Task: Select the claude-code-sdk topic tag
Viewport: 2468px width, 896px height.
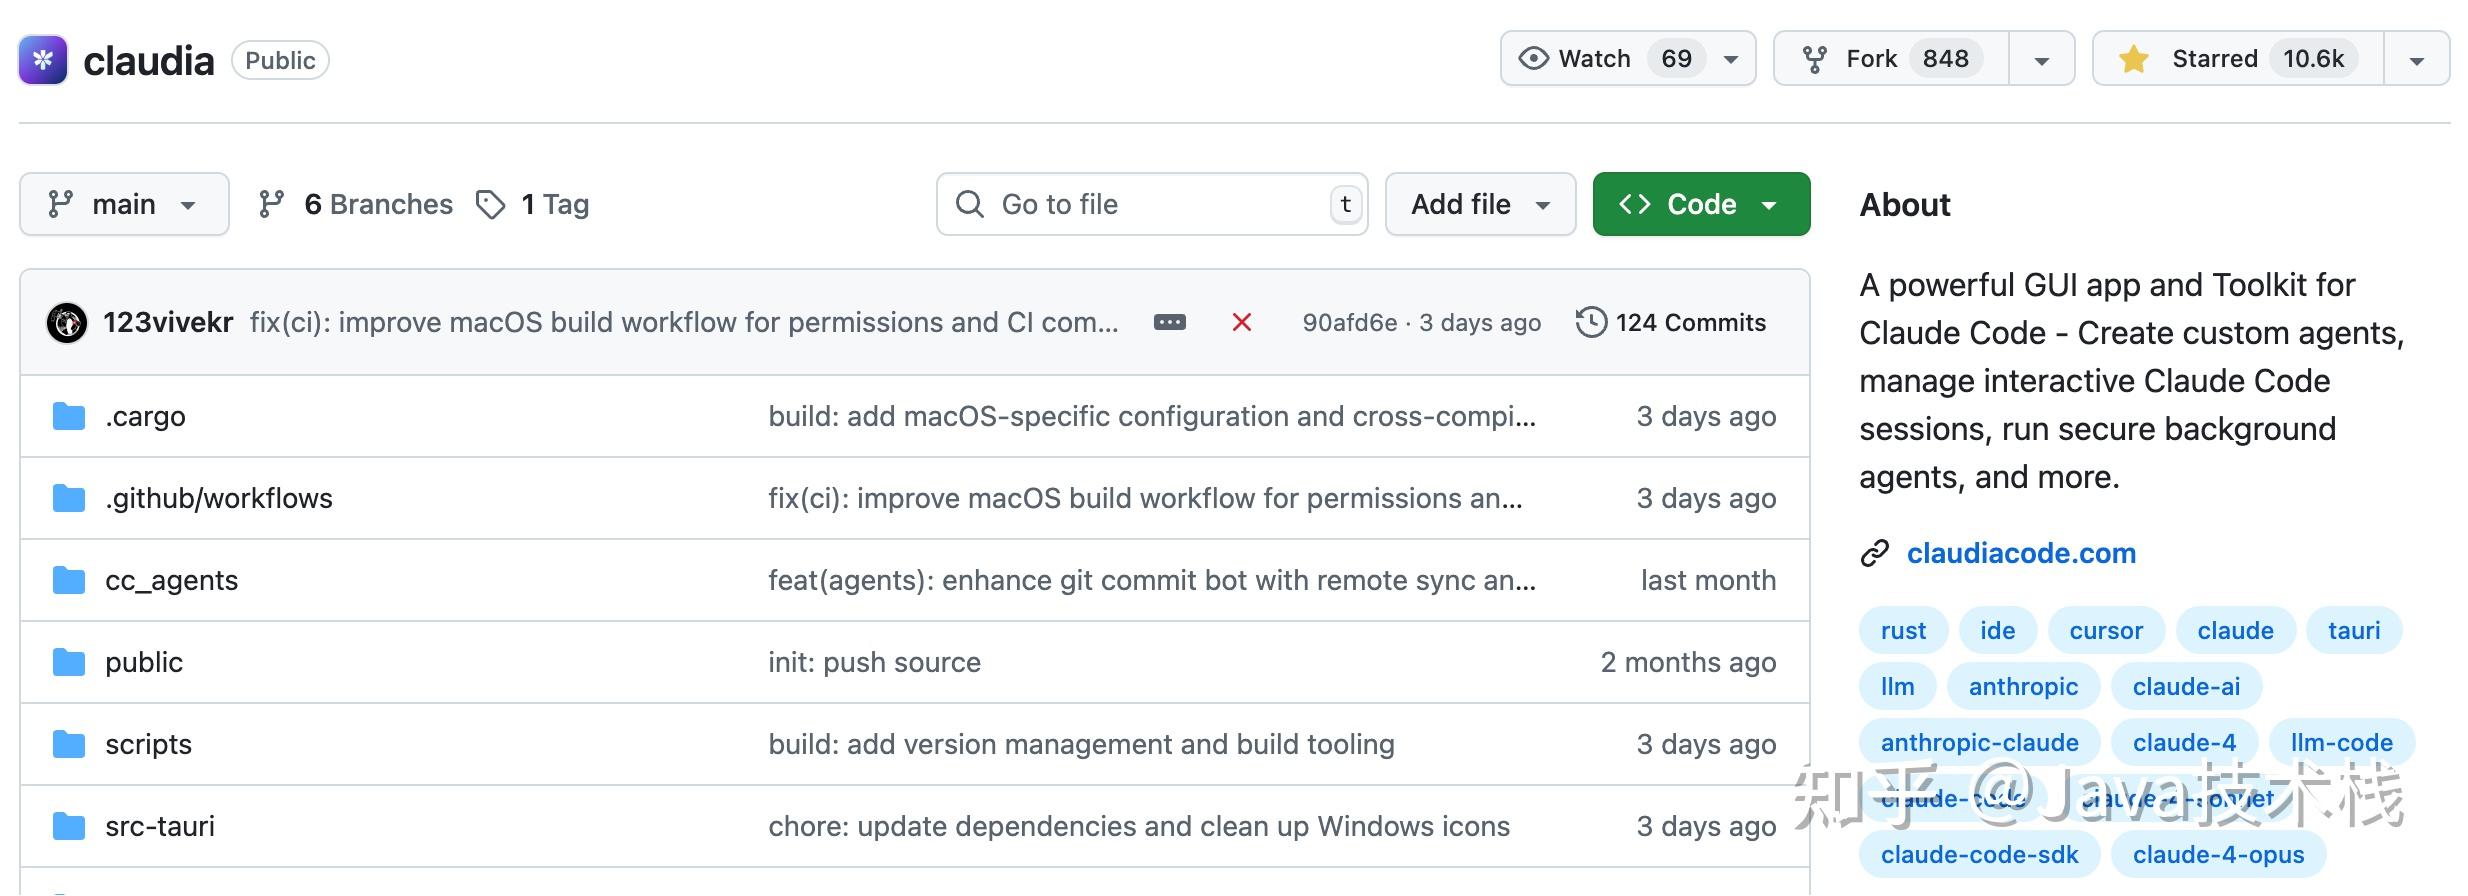Action: point(1979,855)
